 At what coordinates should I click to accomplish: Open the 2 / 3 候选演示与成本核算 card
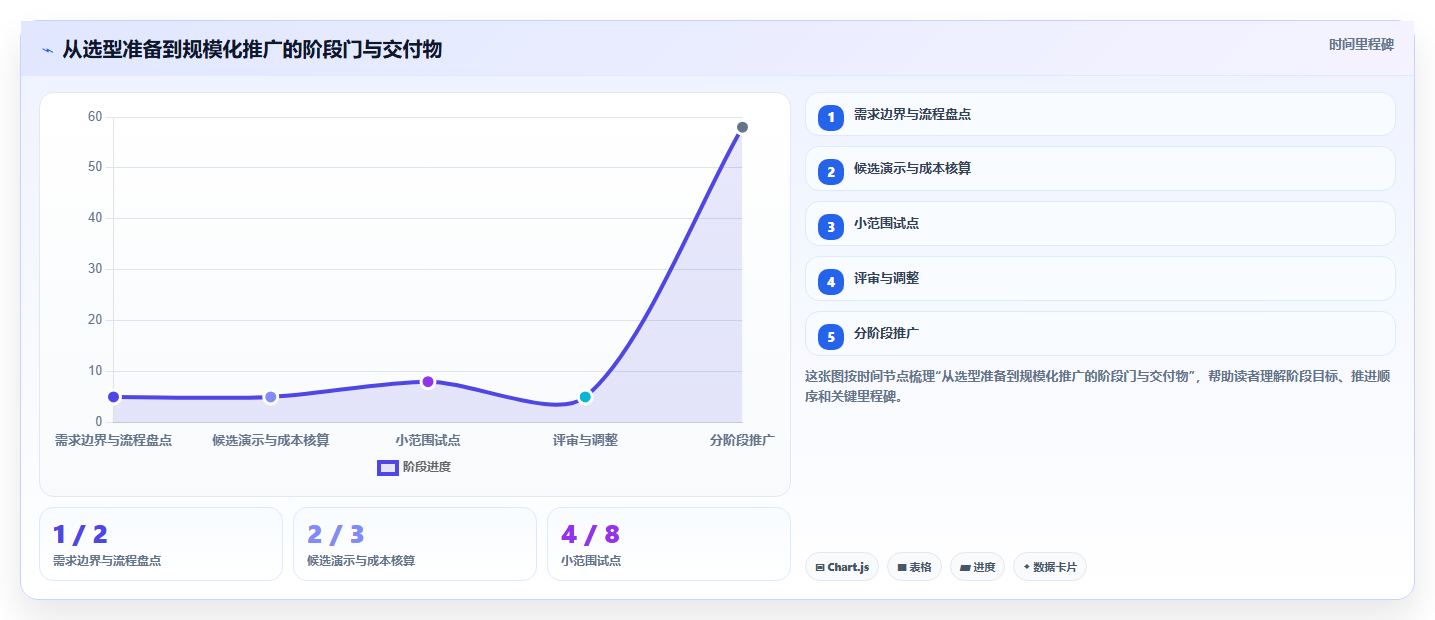[x=415, y=544]
